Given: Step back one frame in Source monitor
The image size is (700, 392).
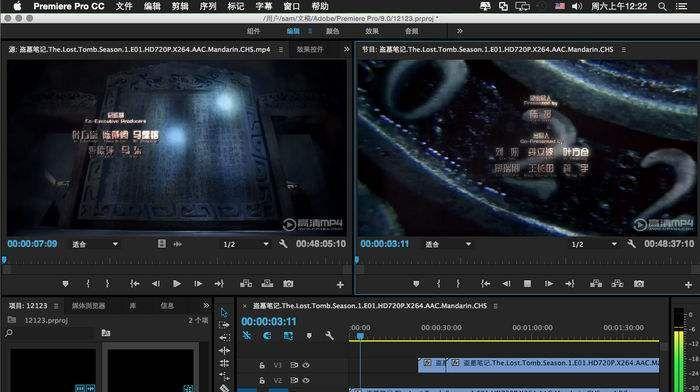Looking at the screenshot, I should coord(155,284).
